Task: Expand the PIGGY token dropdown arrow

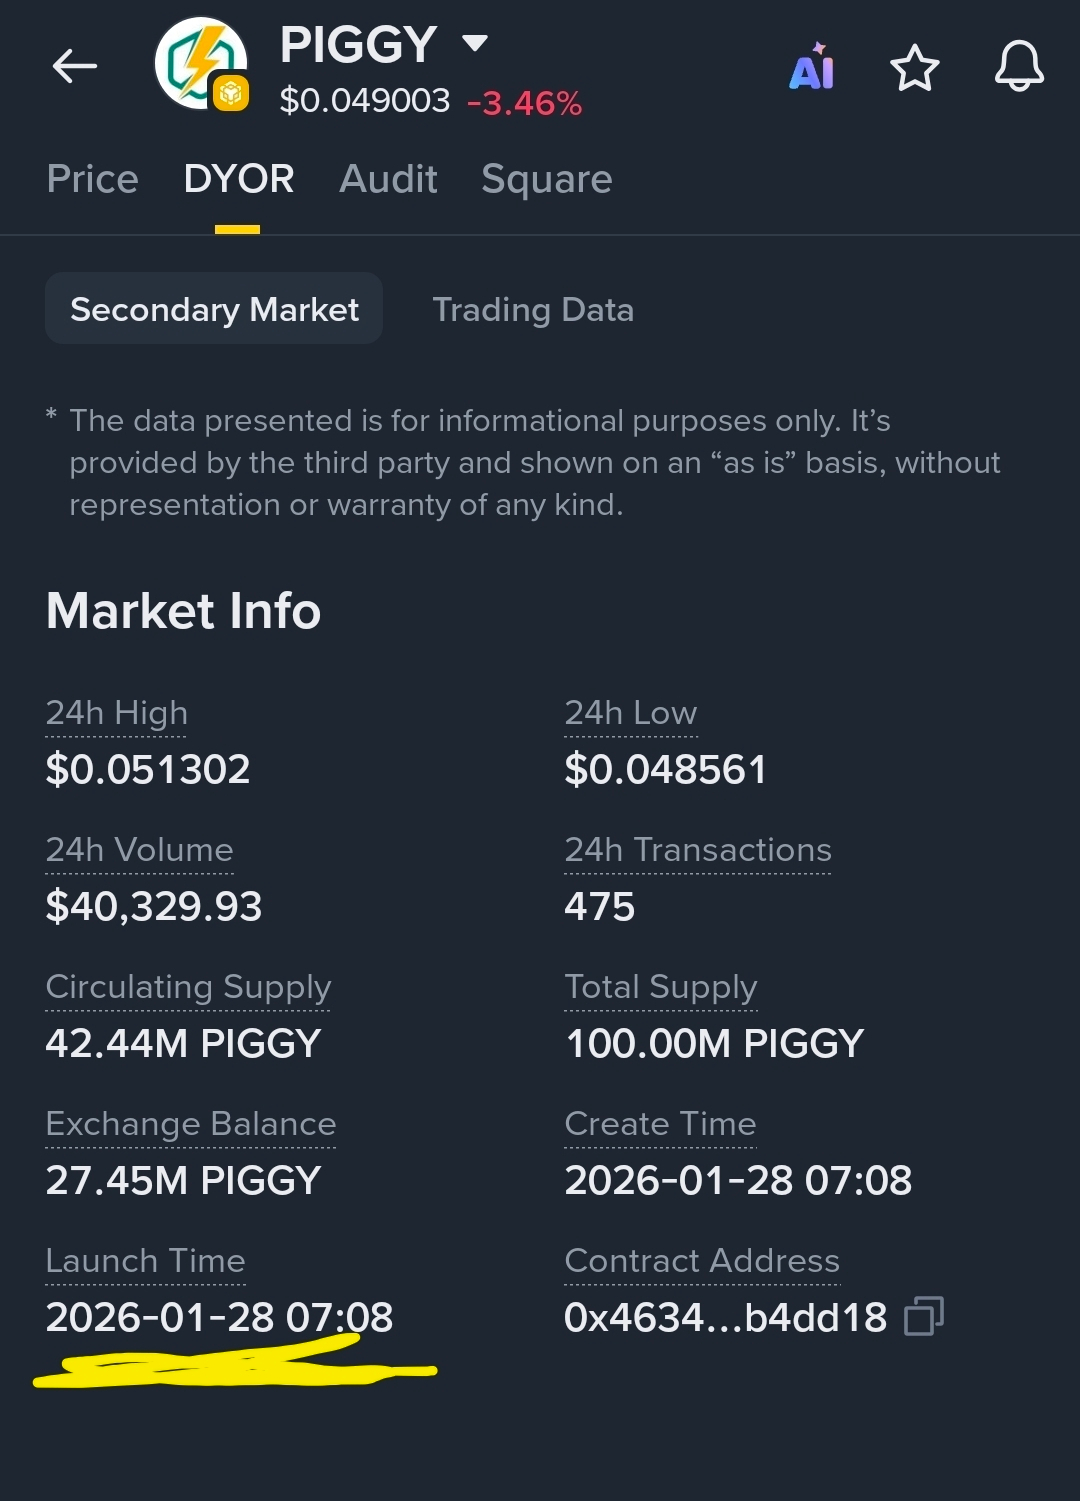Action: [474, 43]
